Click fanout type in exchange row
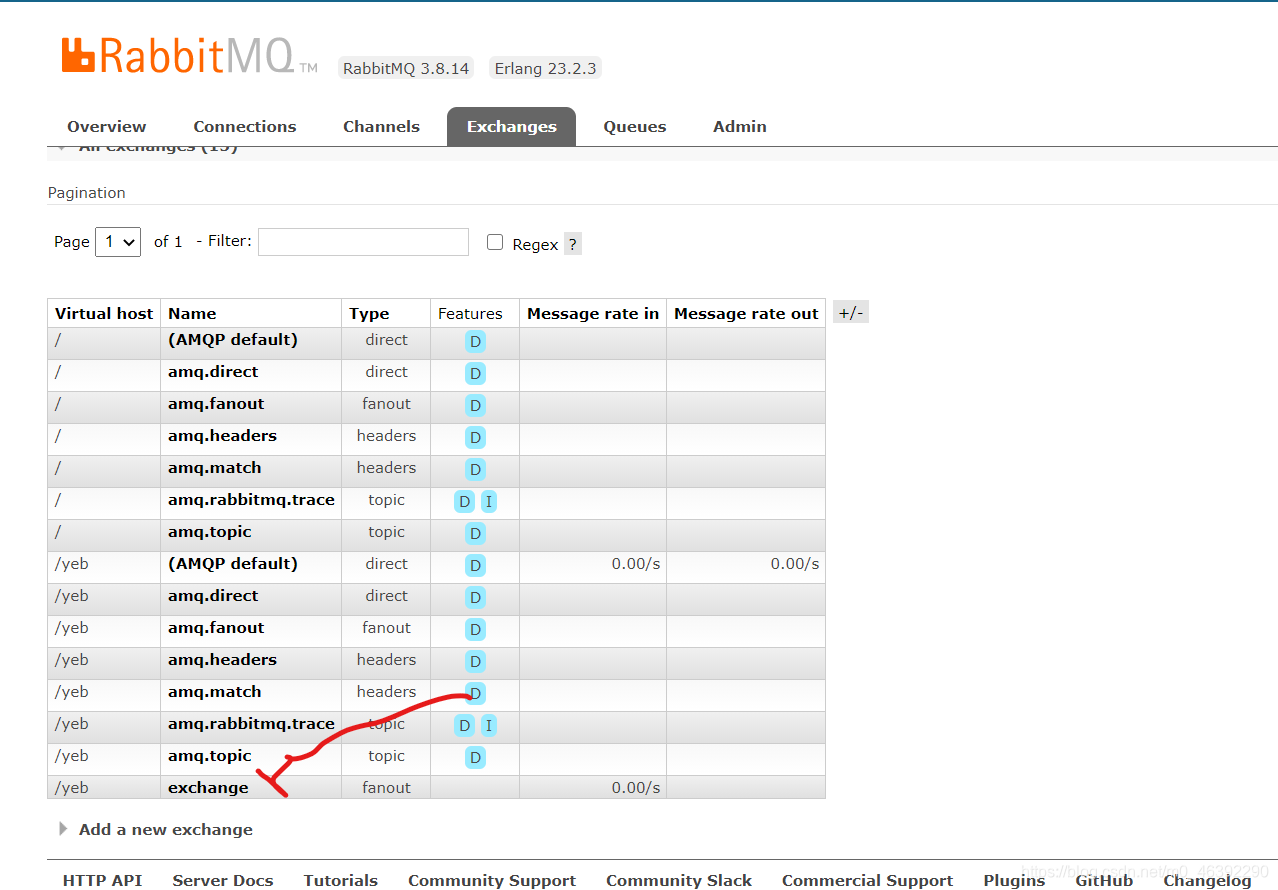 pyautogui.click(x=386, y=788)
